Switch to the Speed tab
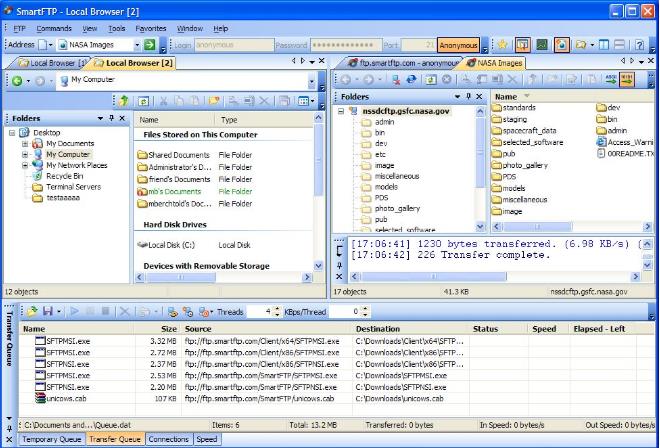 (207, 439)
